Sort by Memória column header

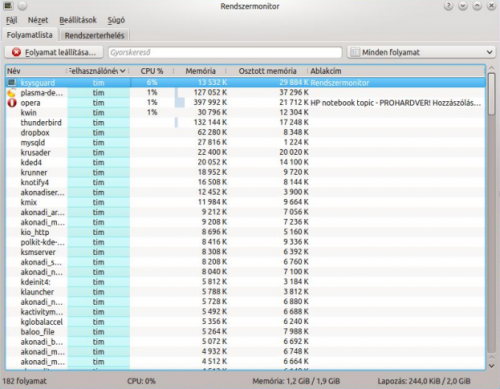point(200,71)
